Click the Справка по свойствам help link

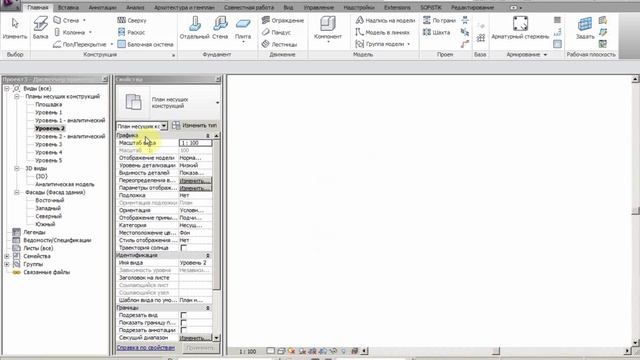pos(146,348)
